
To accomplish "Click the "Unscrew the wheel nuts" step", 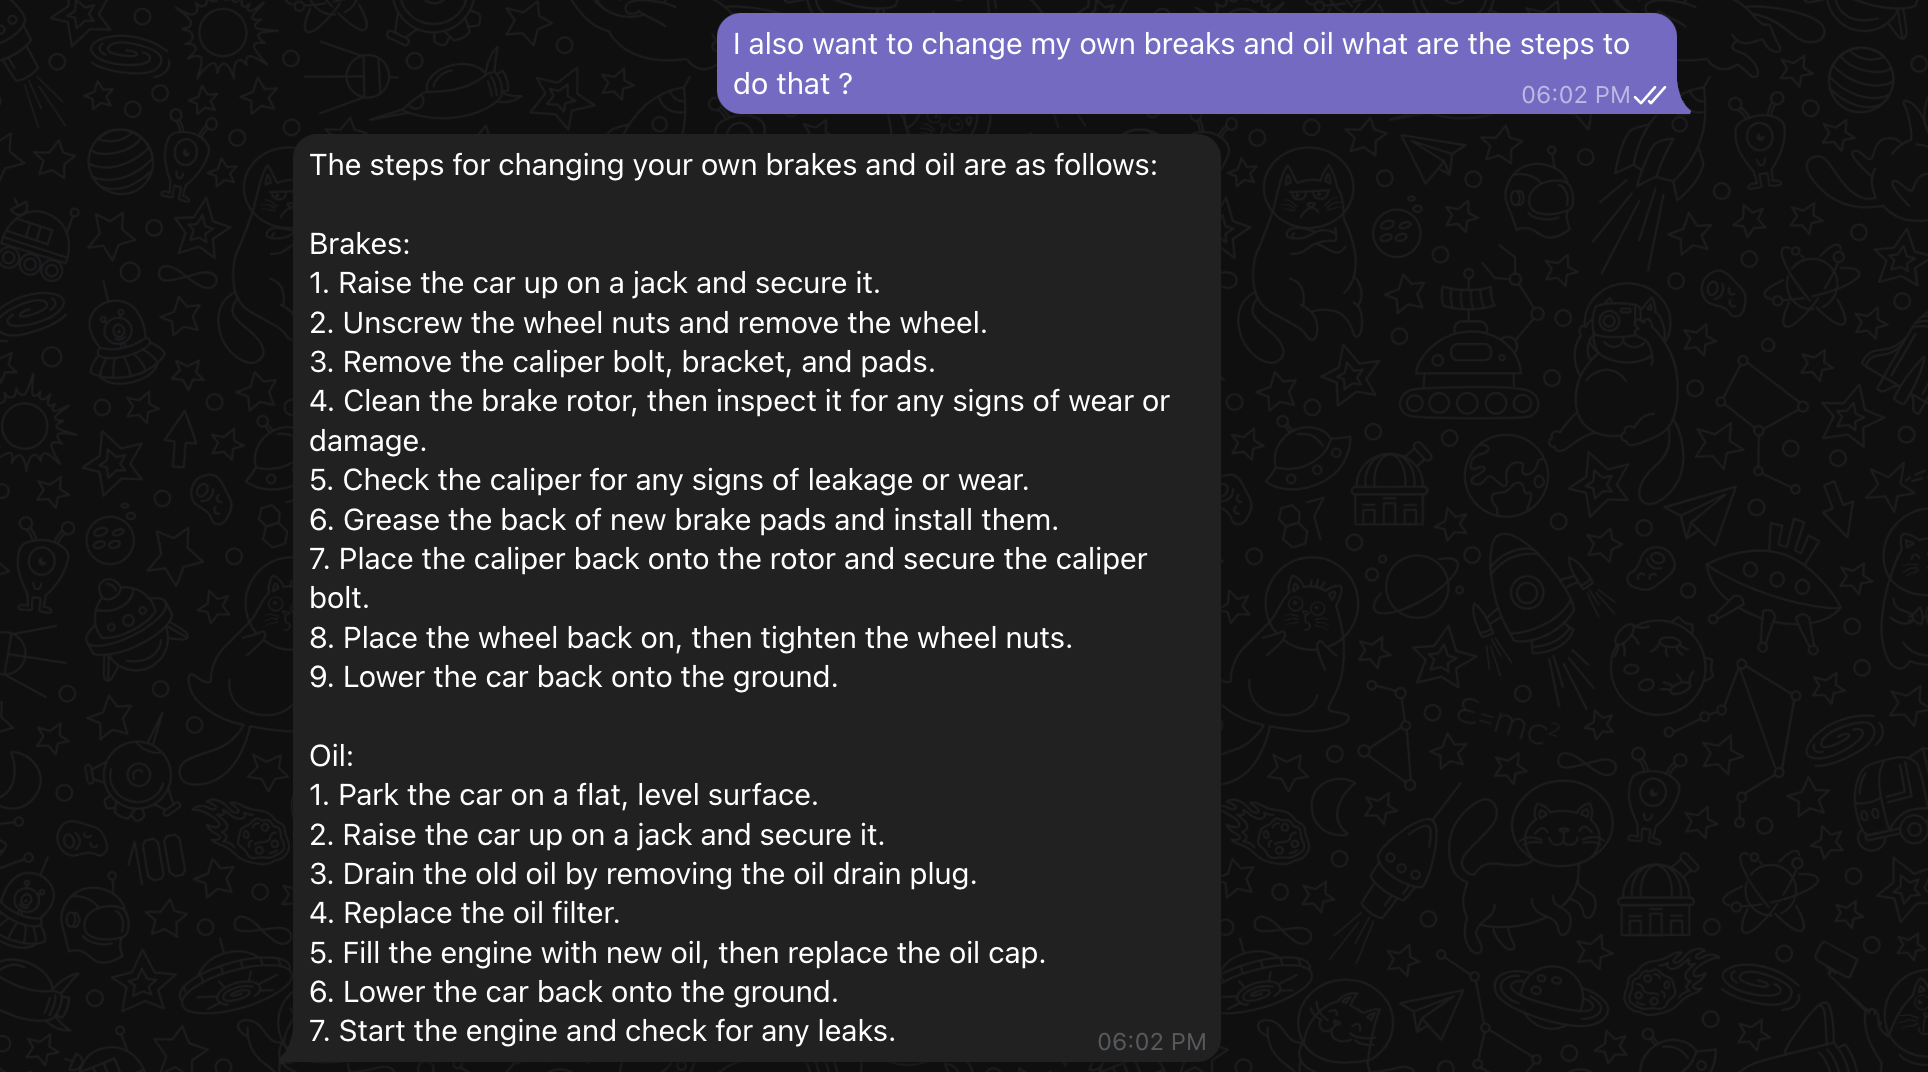I will coord(648,323).
